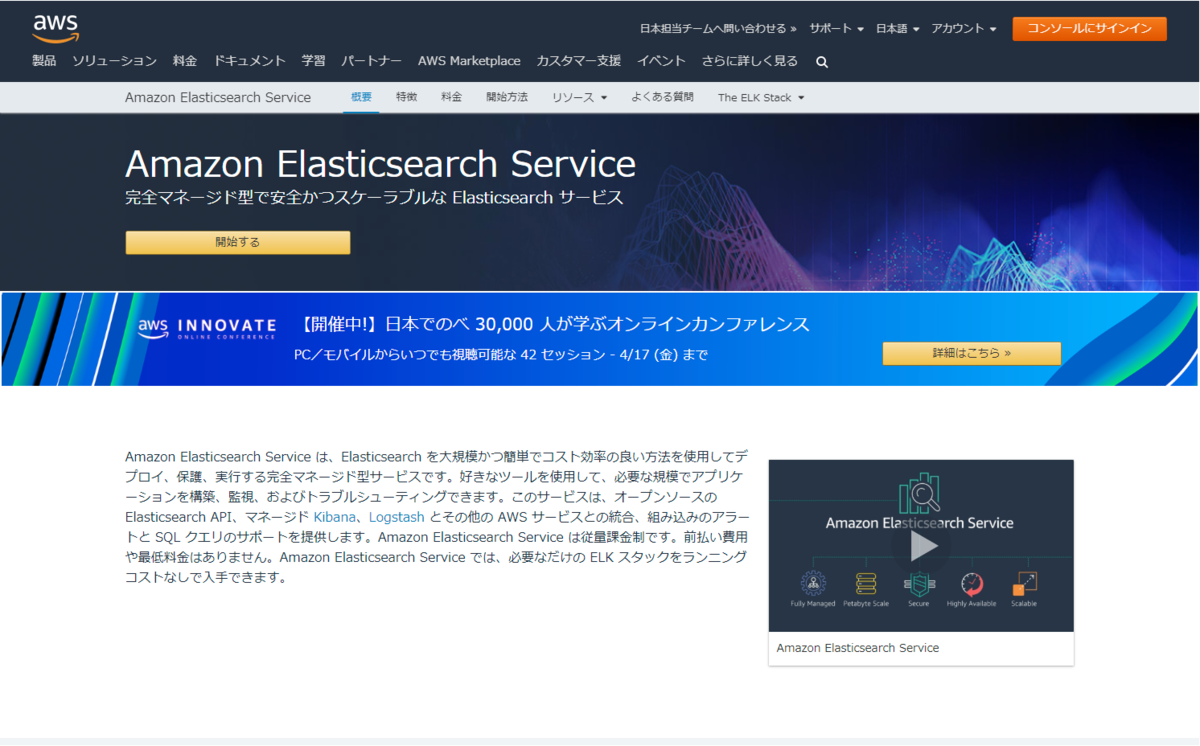Click the 開始する button
The height and width of the screenshot is (746, 1200).
238,242
